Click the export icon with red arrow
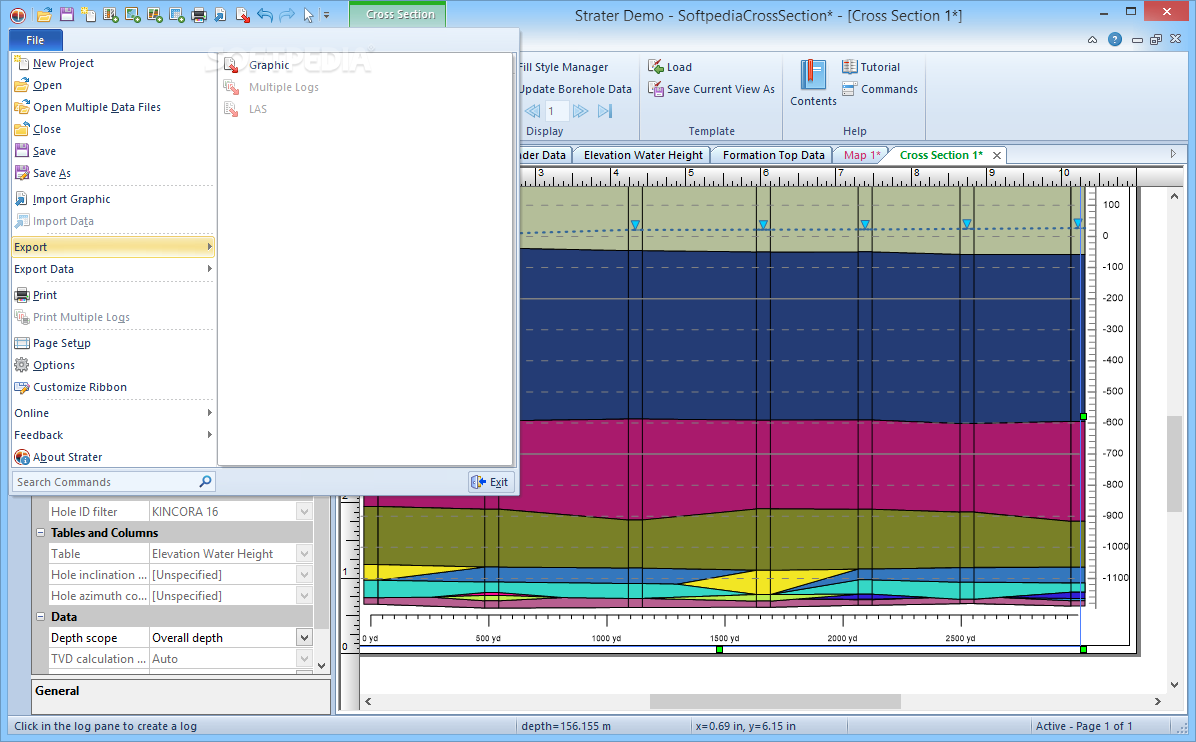Screen dimensions: 1196x742 [243, 14]
